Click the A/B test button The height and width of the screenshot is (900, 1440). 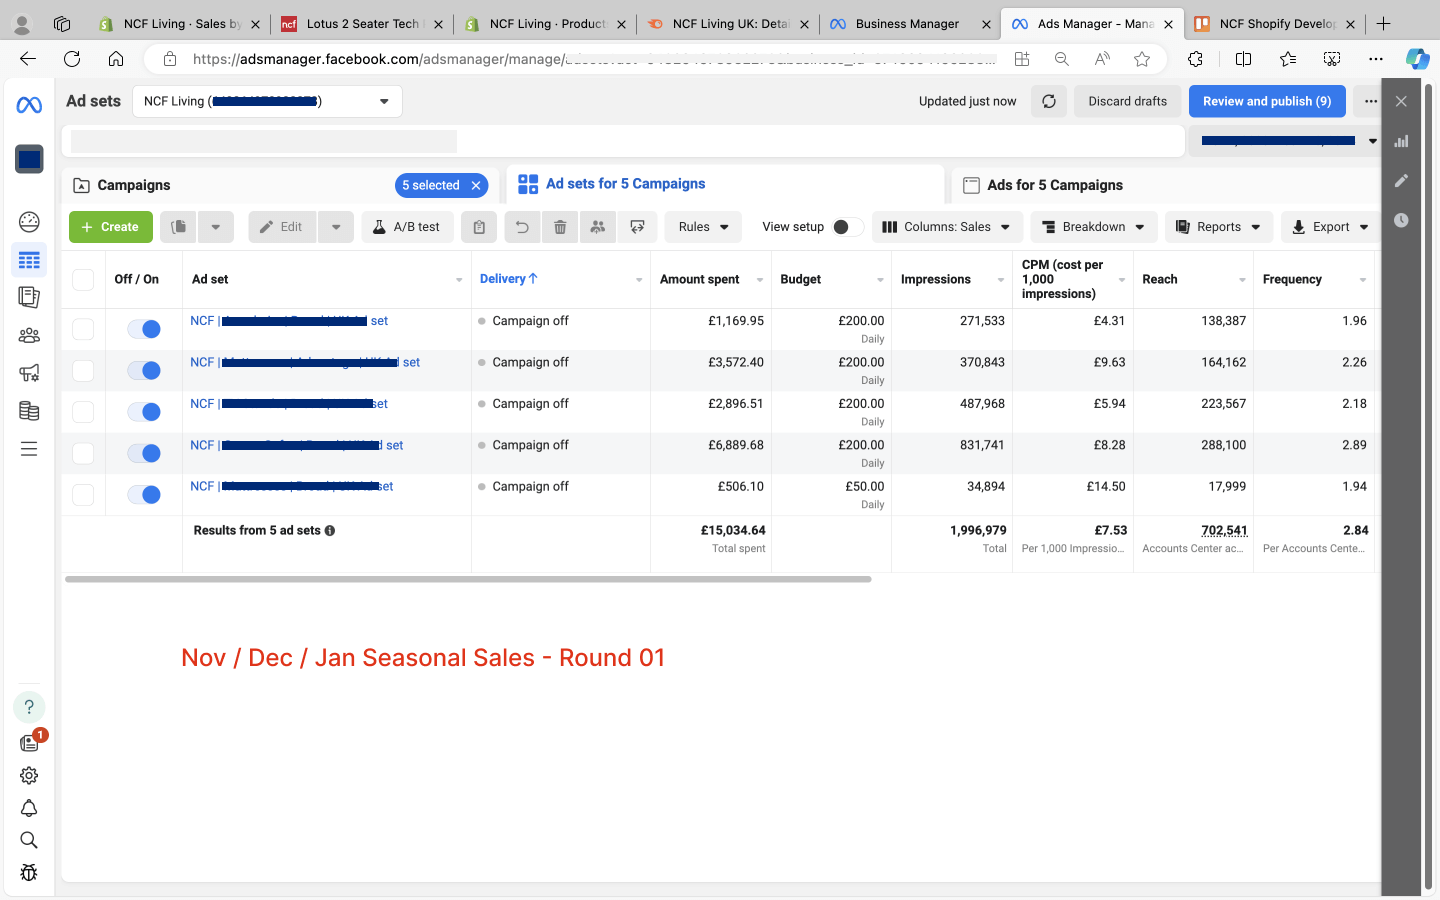[x=407, y=227]
